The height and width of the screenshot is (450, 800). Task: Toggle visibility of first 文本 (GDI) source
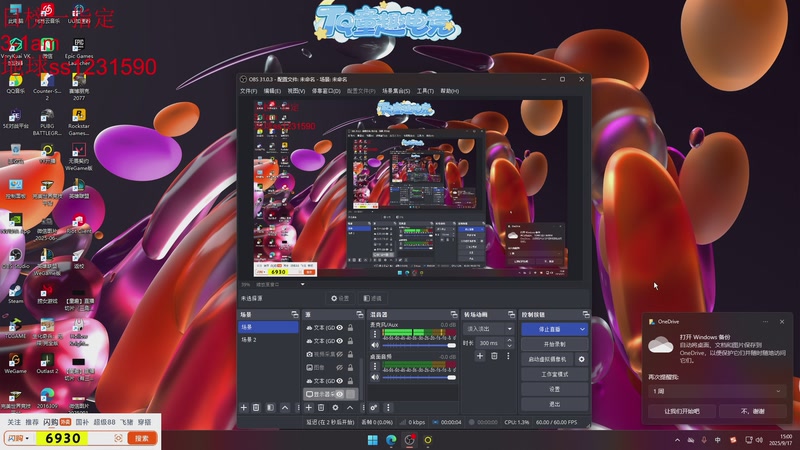[x=340, y=328]
